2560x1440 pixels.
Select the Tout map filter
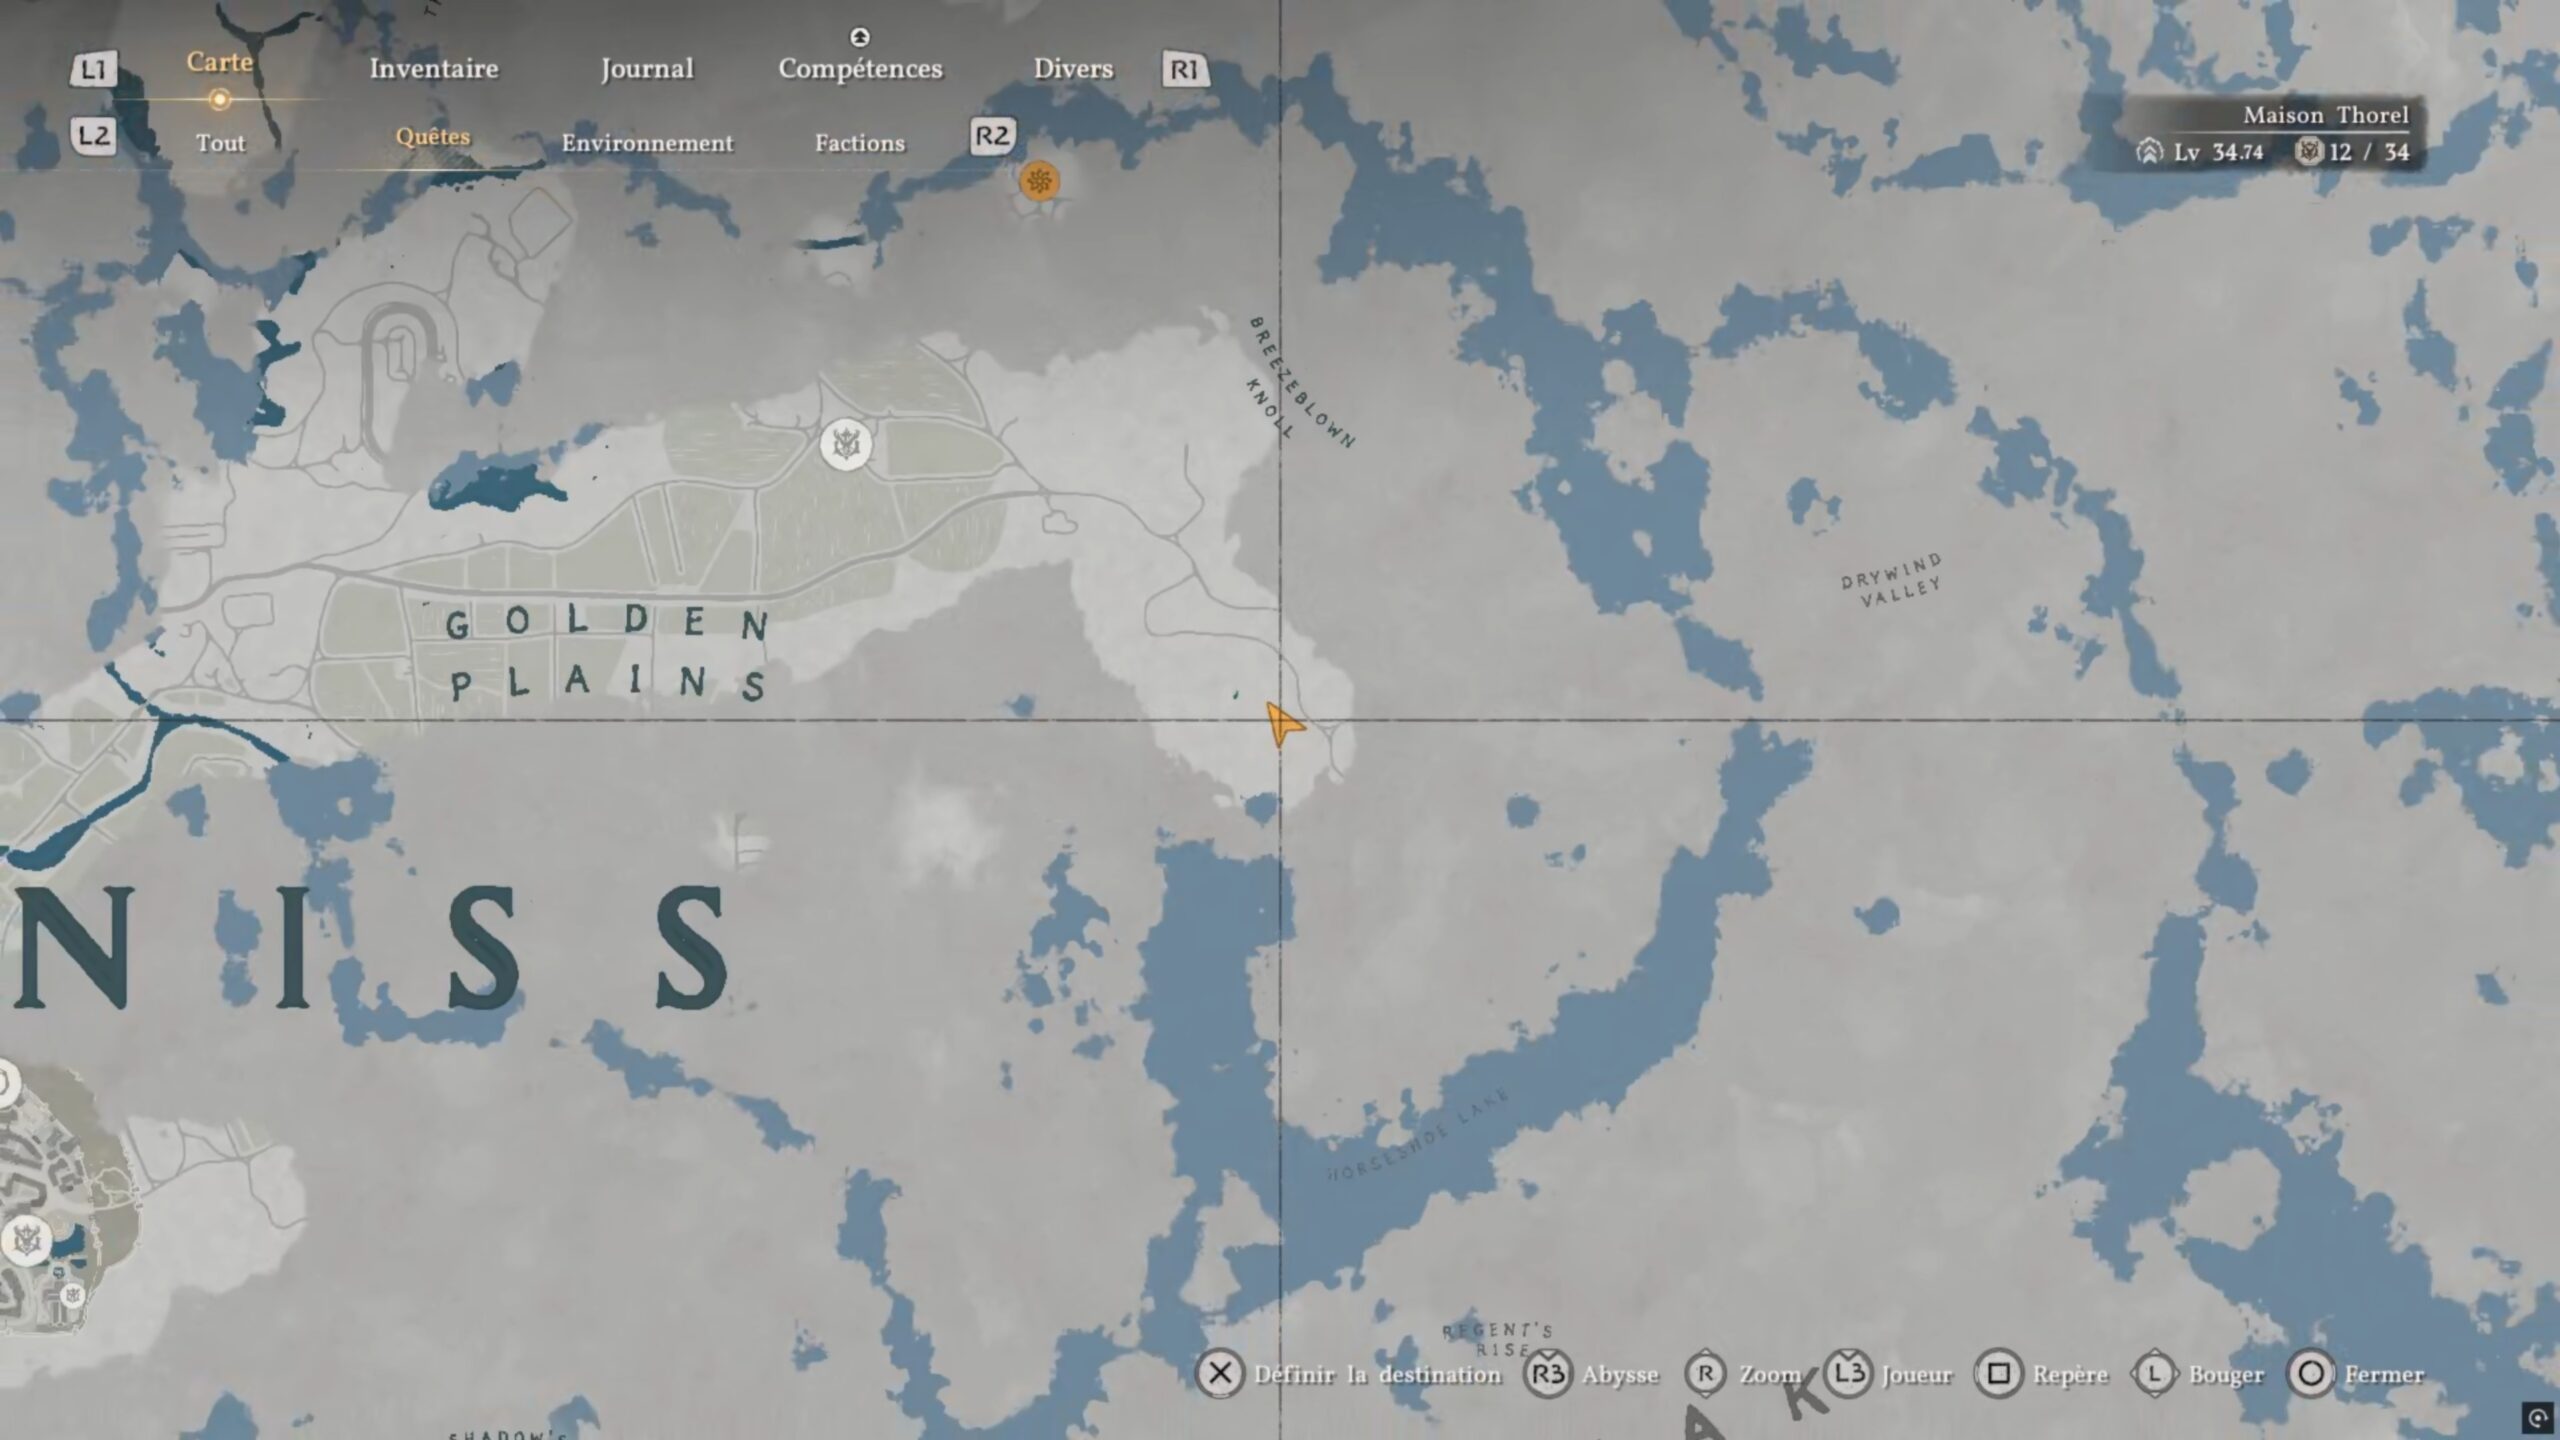[x=220, y=143]
